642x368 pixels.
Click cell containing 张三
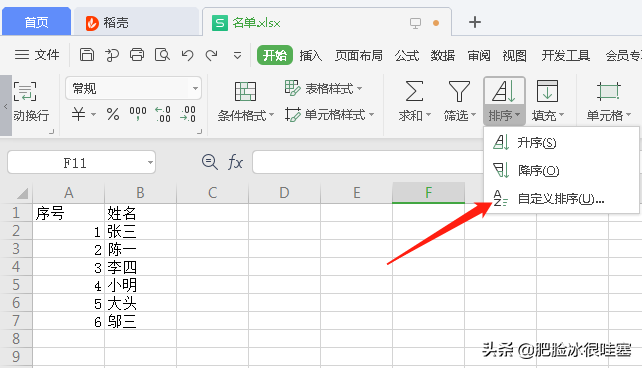pos(140,231)
